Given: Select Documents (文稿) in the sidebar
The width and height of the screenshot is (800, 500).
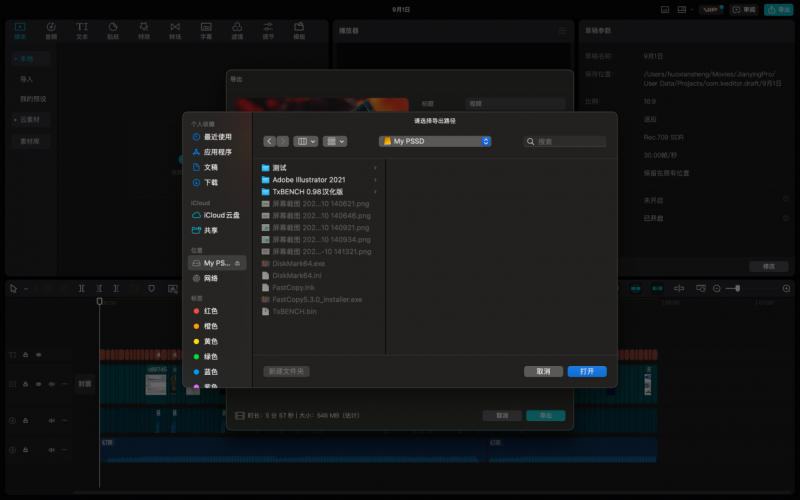Looking at the screenshot, I should coord(211,168).
